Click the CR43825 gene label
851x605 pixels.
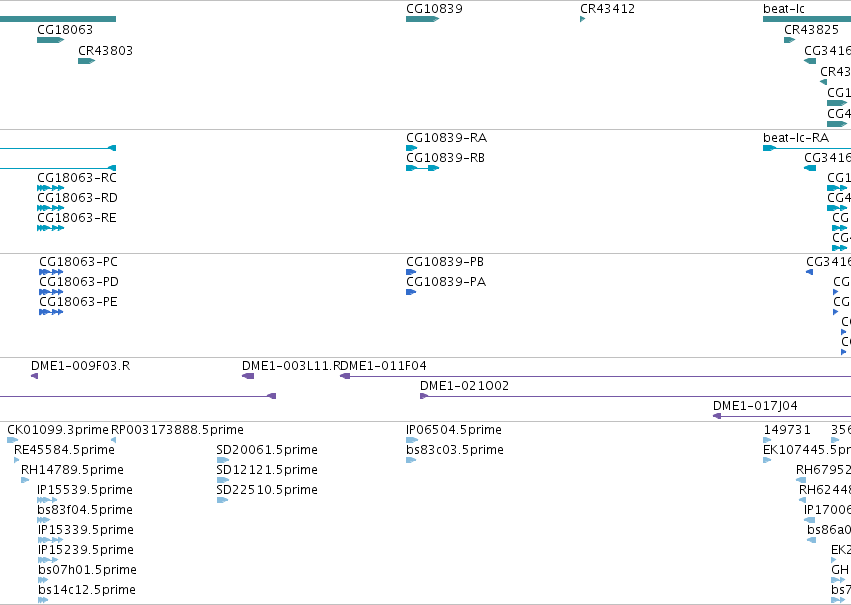811,30
